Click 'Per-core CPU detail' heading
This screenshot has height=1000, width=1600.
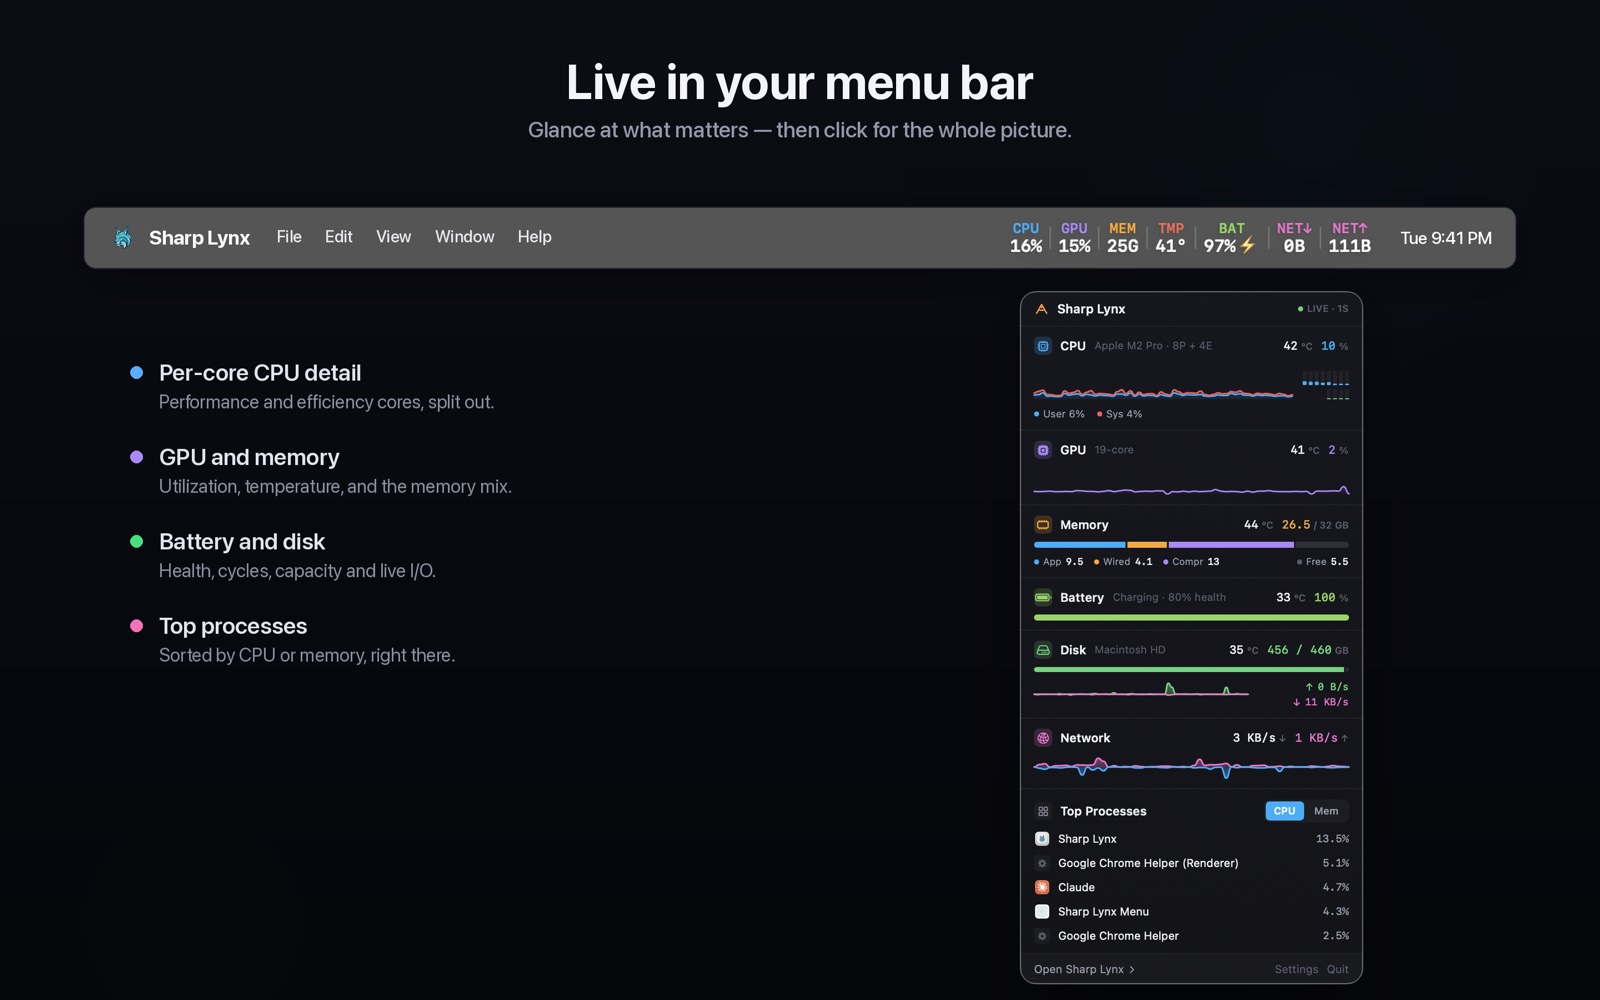[260, 373]
